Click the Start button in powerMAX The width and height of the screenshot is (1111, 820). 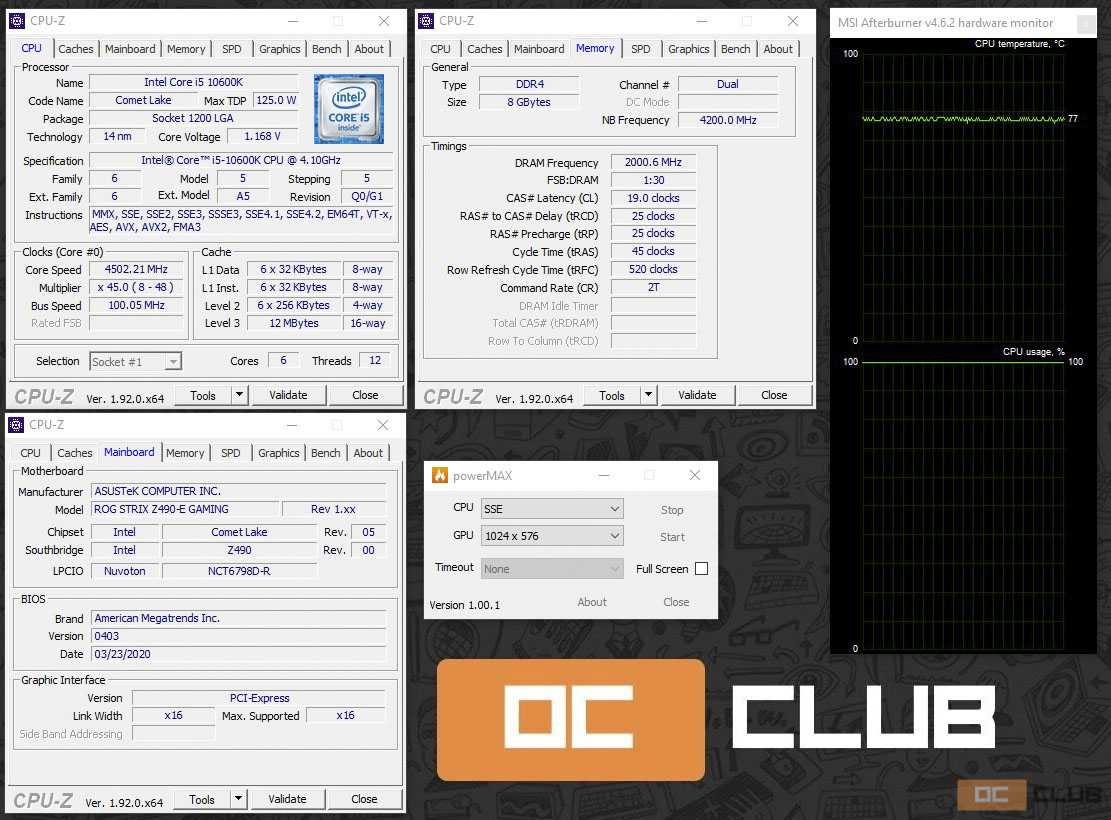672,537
